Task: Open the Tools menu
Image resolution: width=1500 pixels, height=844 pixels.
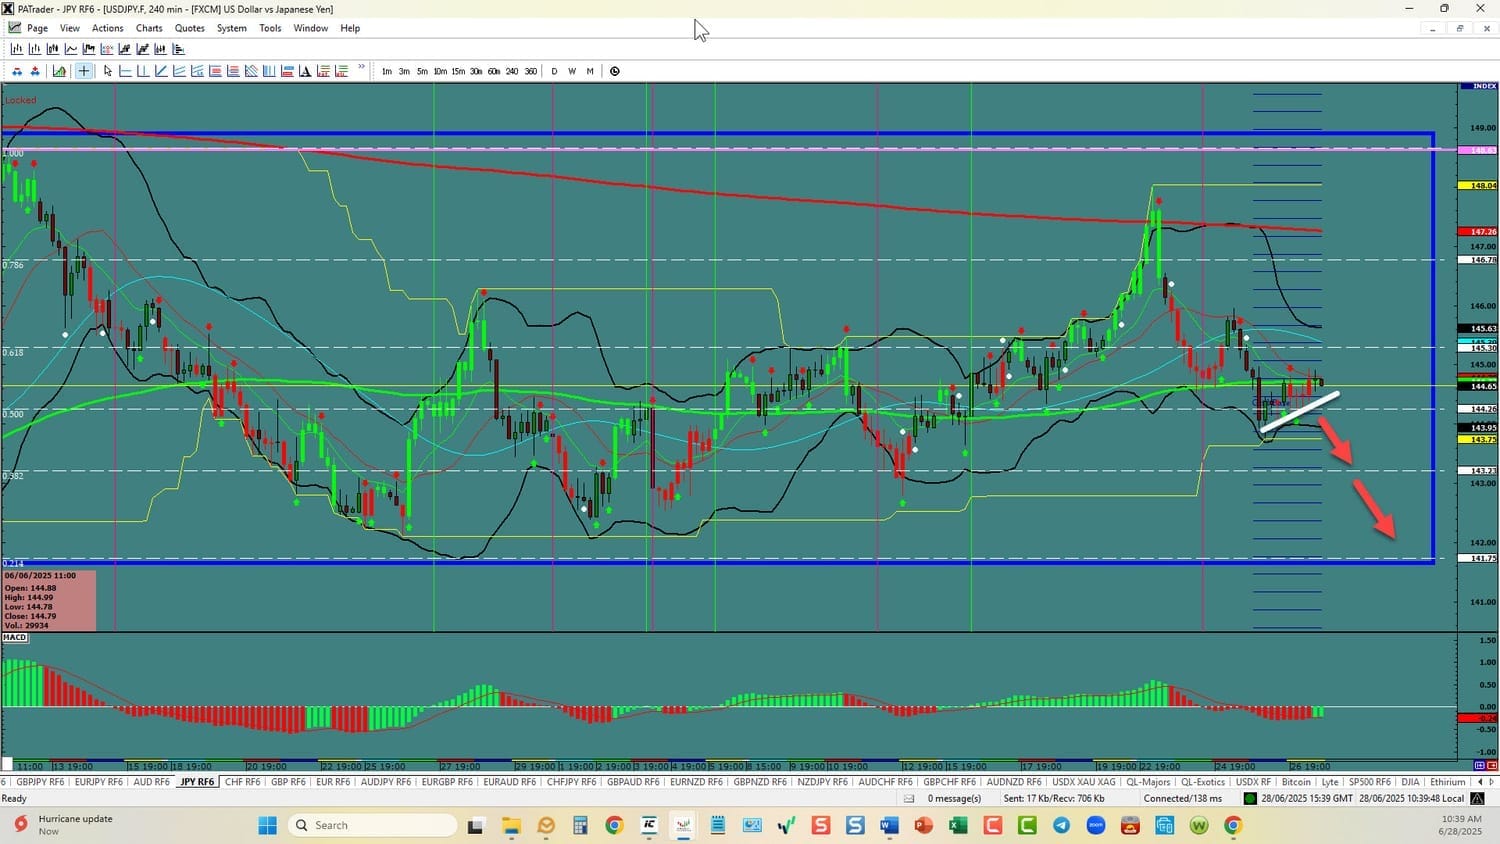Action: pyautogui.click(x=270, y=28)
